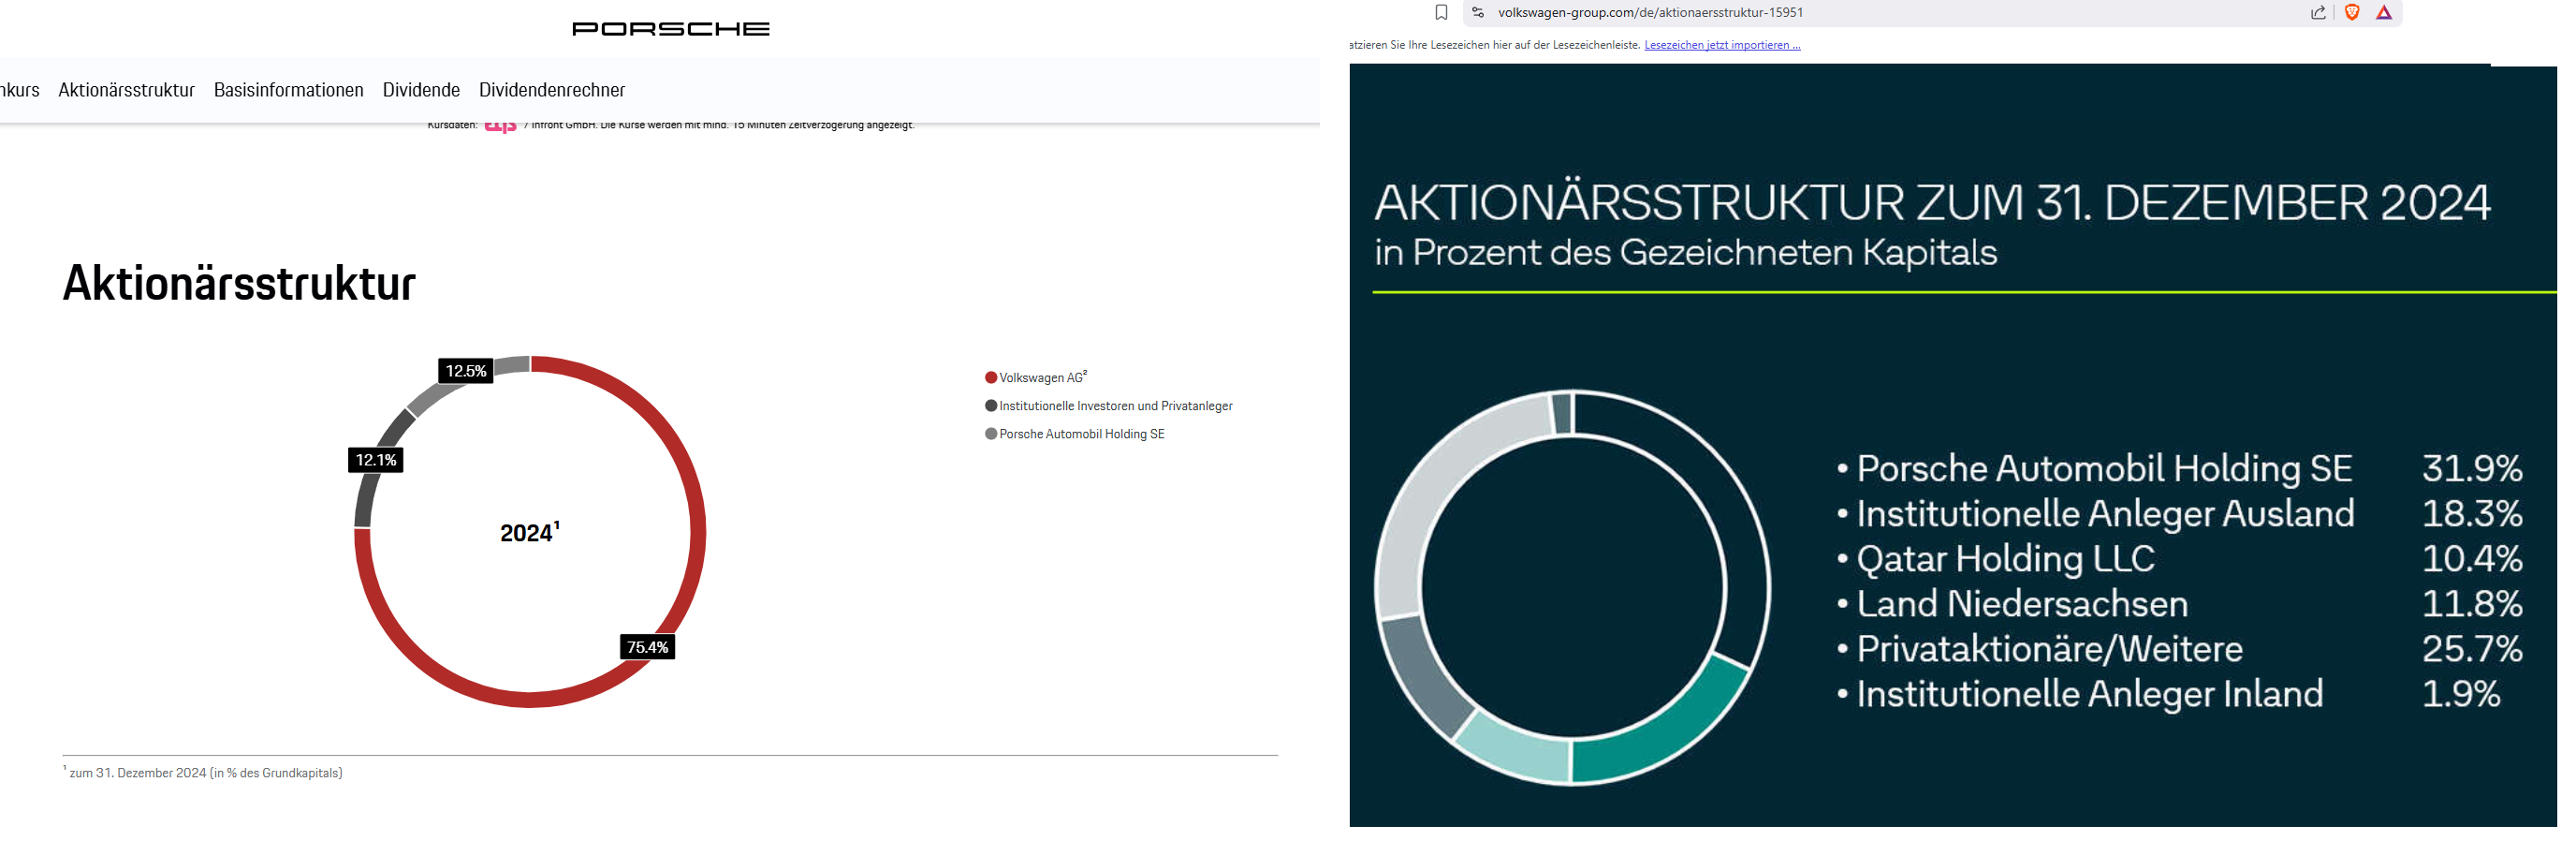
Task: Click the 18.3% value
Action: pos(2472,513)
